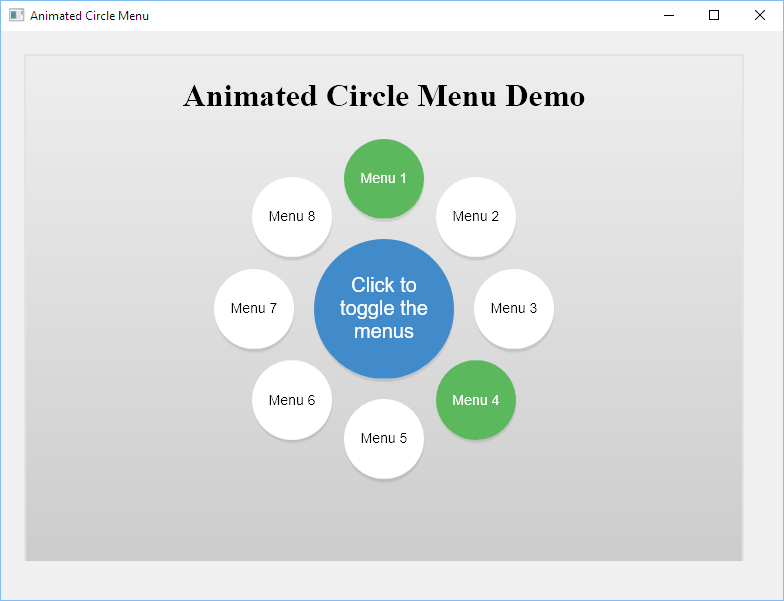The image size is (784, 601).
Task: Close the Animated Circle Menu window
Action: (x=760, y=16)
